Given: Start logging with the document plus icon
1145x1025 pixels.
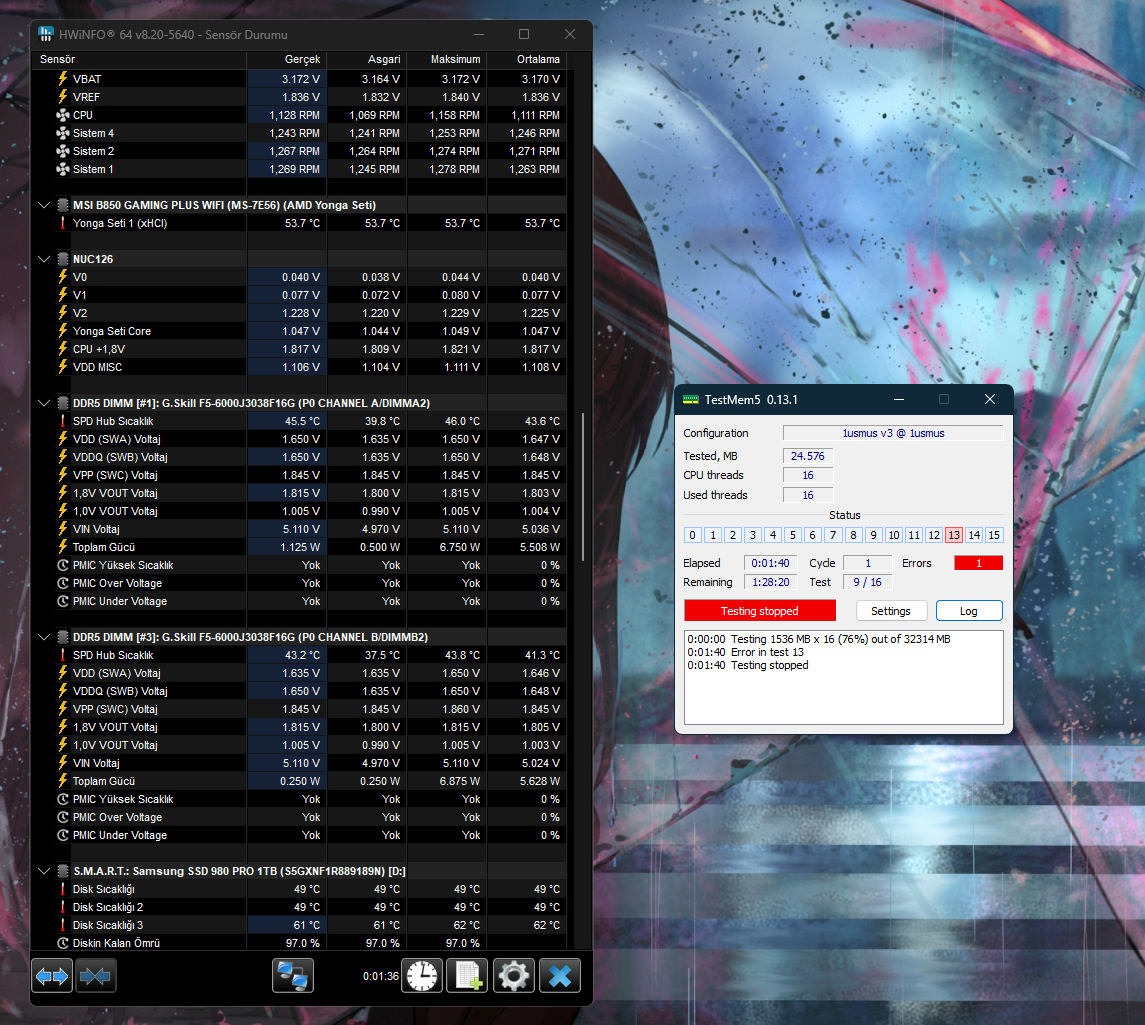Looking at the screenshot, I should [467, 975].
